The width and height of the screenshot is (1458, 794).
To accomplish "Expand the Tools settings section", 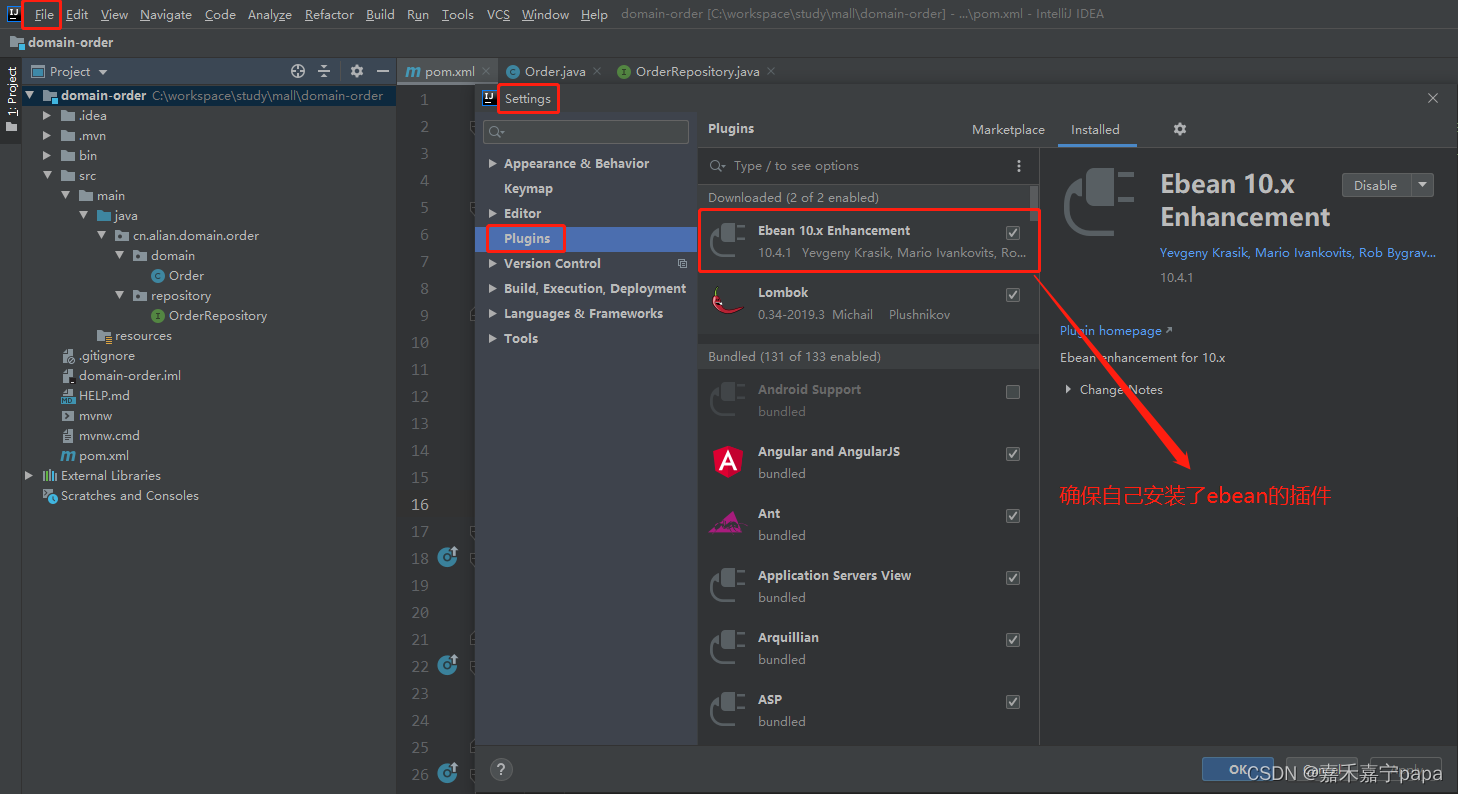I will click(x=492, y=339).
